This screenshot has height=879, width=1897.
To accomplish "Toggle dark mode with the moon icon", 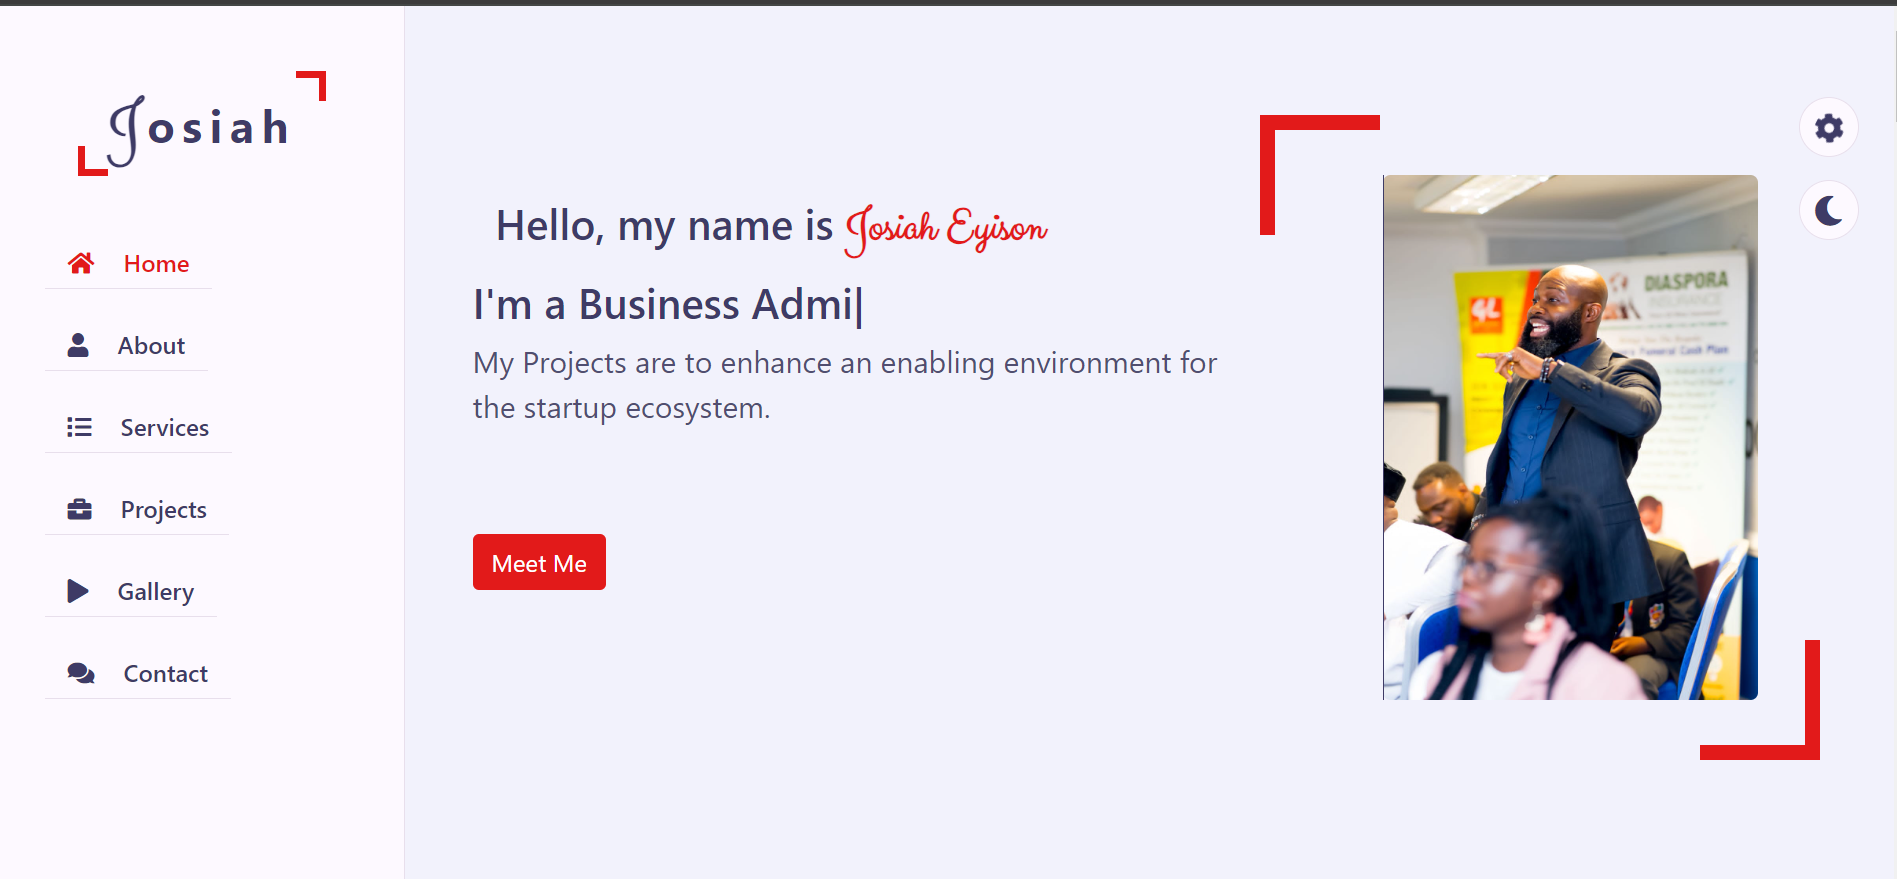I will coord(1829,211).
